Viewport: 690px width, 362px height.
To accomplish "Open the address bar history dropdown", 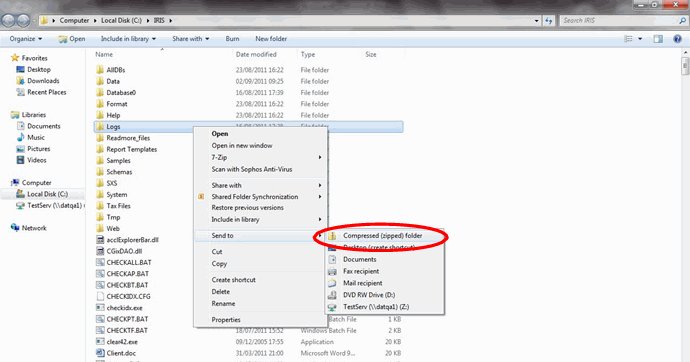I will tap(536, 21).
